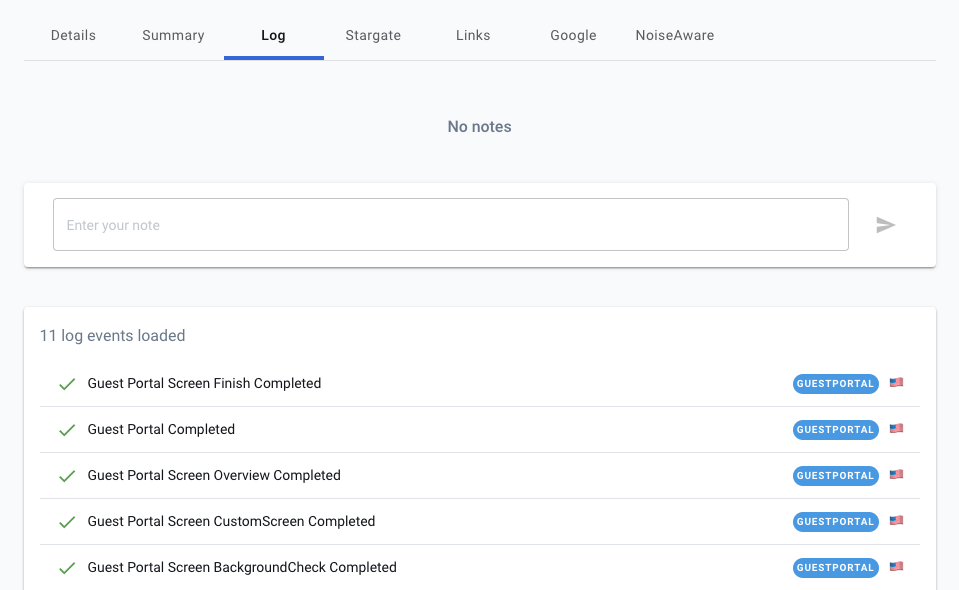Click the GUESTPORTAL badge on the Overview Completed row

click(835, 475)
